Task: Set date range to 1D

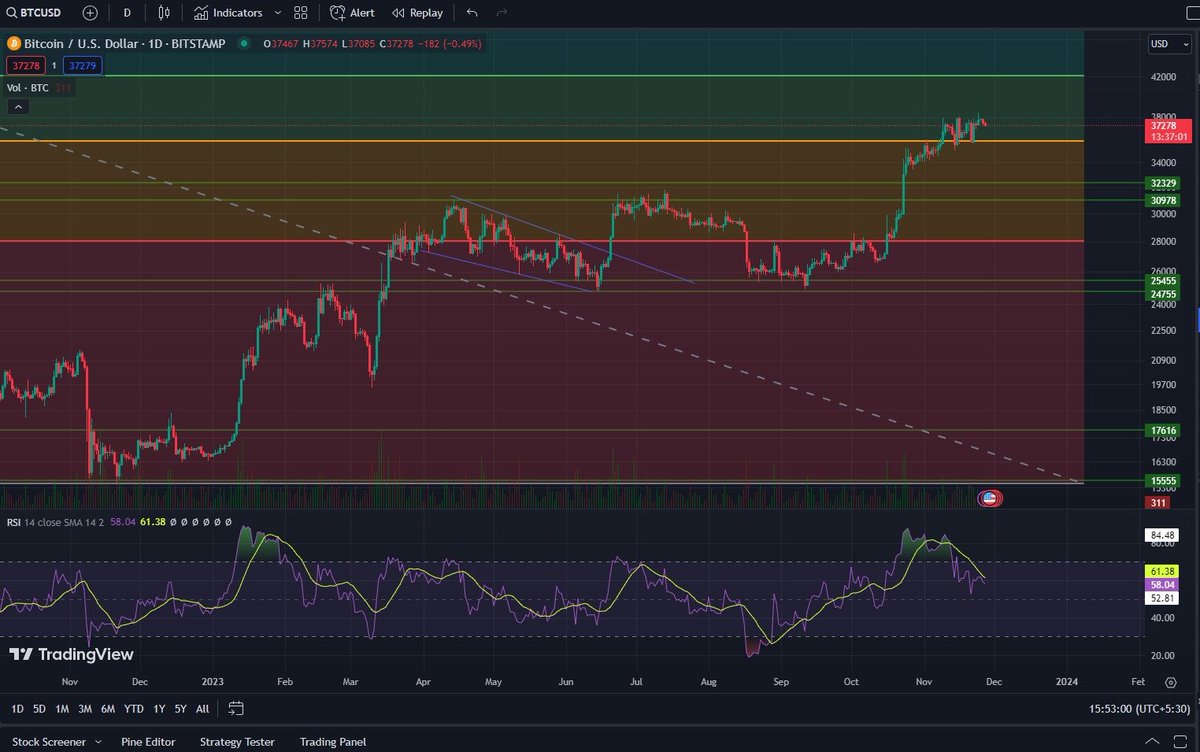Action: (x=17, y=708)
